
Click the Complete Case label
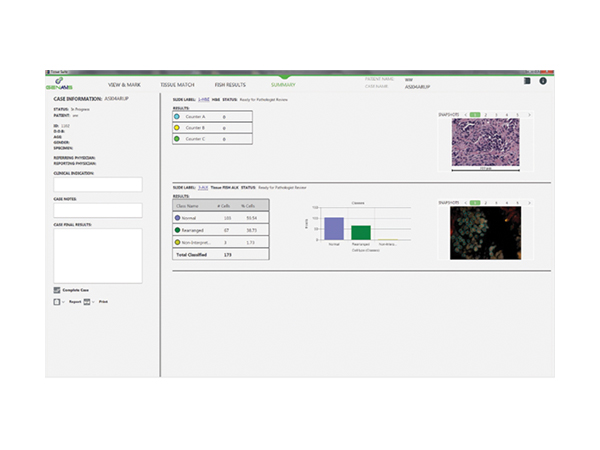(75, 290)
